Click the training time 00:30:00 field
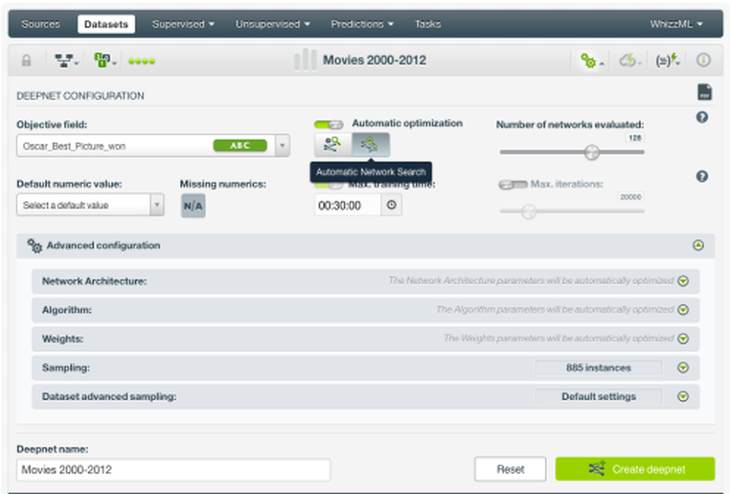This screenshot has width=730, height=494. [x=348, y=205]
